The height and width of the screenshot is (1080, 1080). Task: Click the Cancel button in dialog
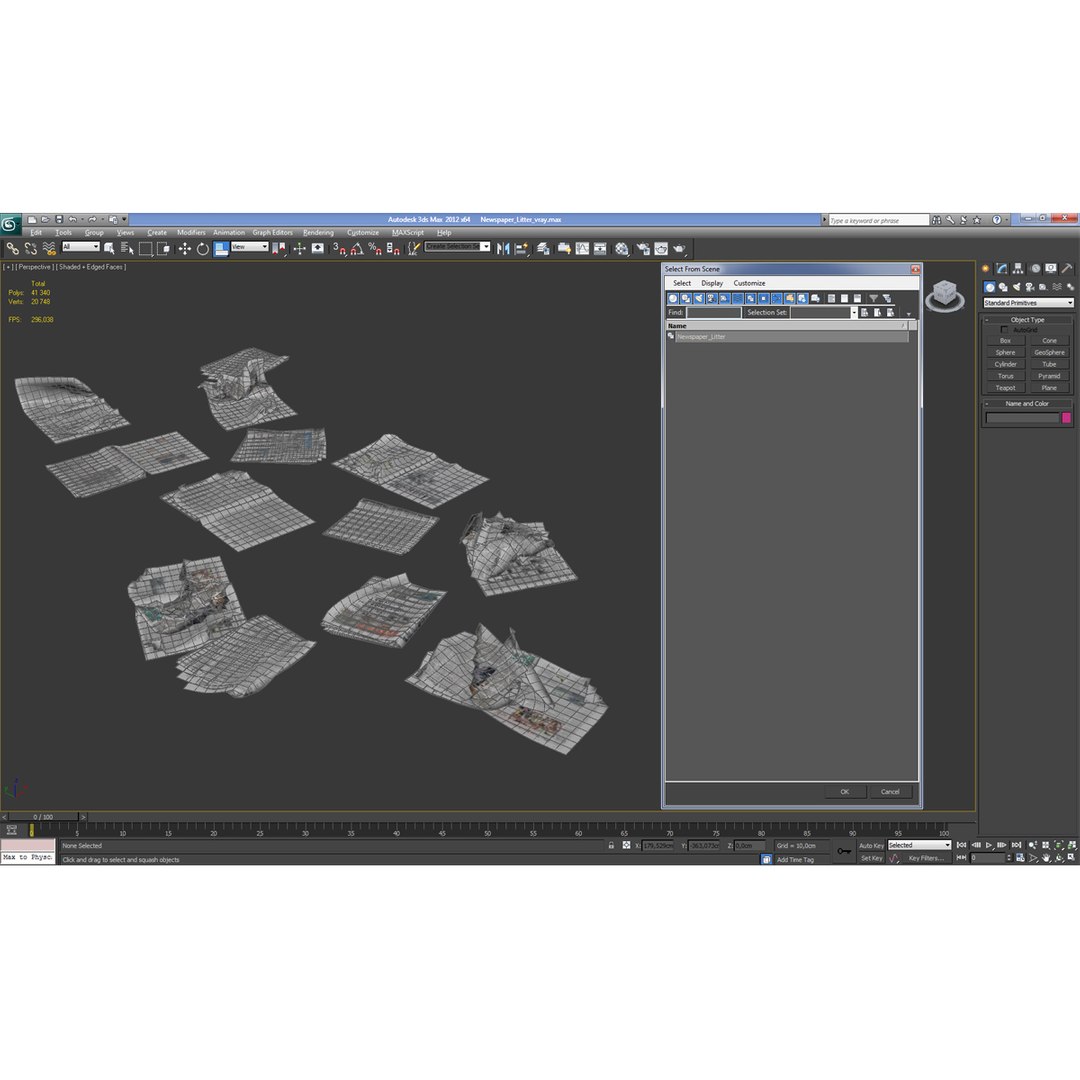coord(890,792)
